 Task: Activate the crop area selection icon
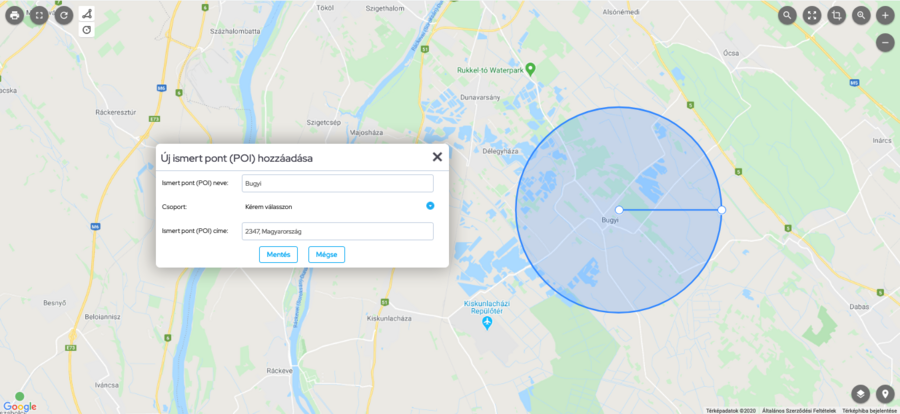(x=836, y=16)
